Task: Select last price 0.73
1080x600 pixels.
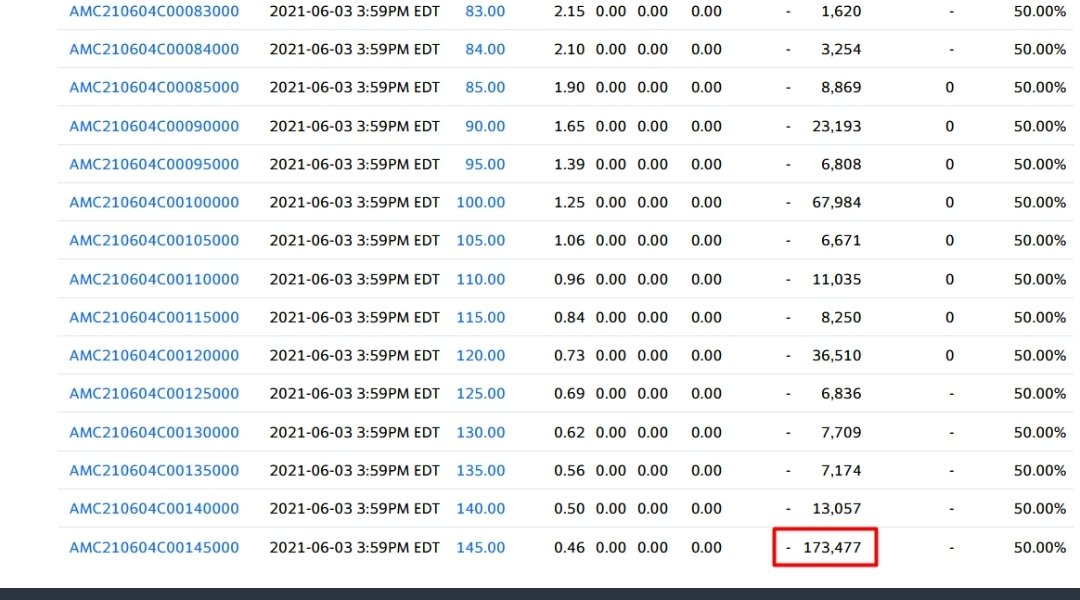Action: coord(570,355)
